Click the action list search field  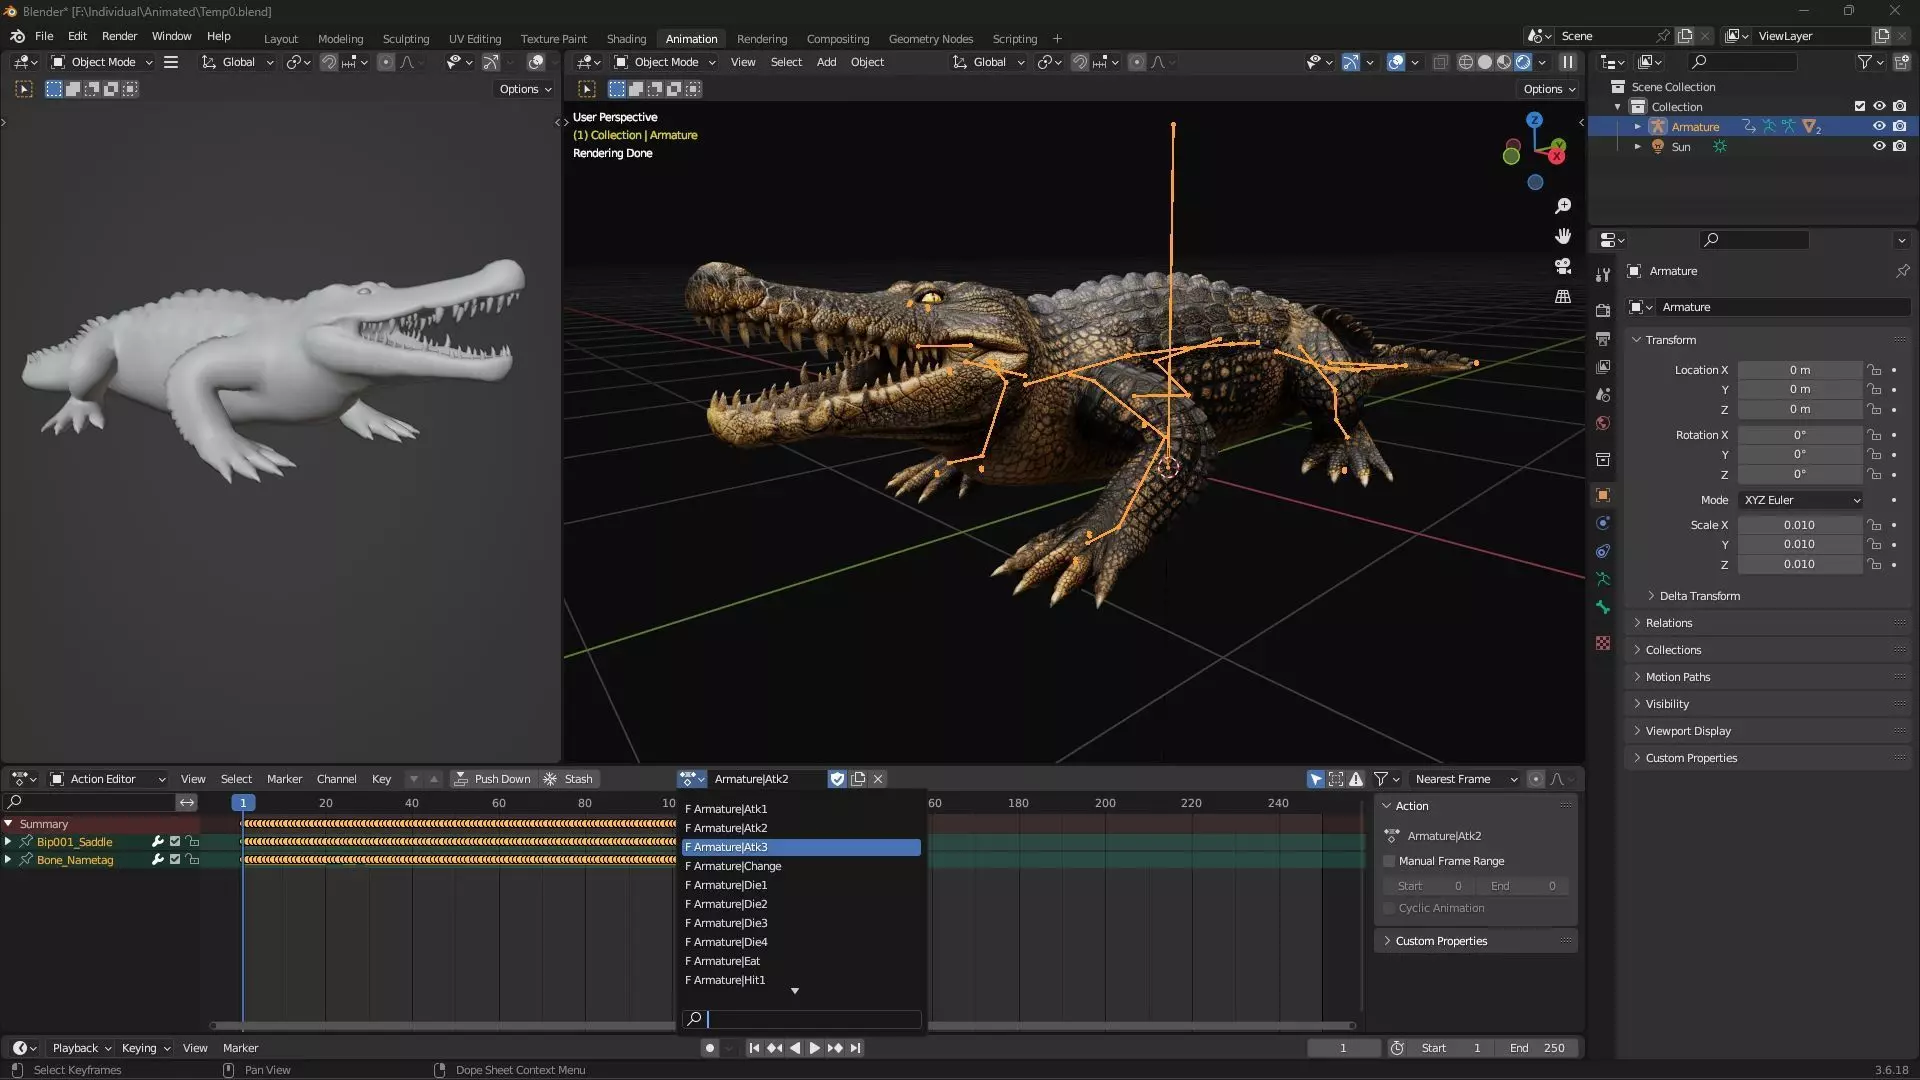tap(801, 1019)
